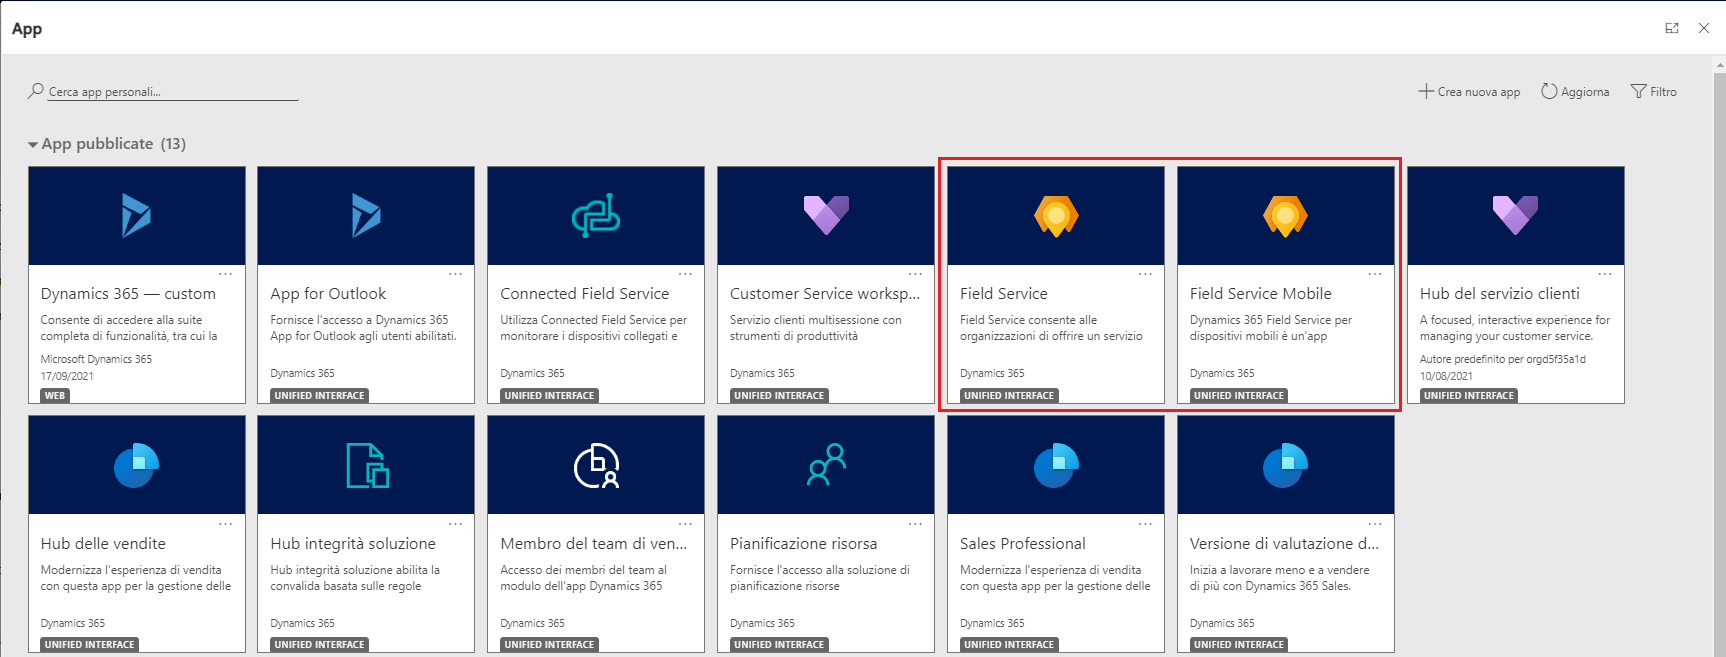Click the Cerca app personali search field
This screenshot has height=657, width=1726.
[173, 92]
